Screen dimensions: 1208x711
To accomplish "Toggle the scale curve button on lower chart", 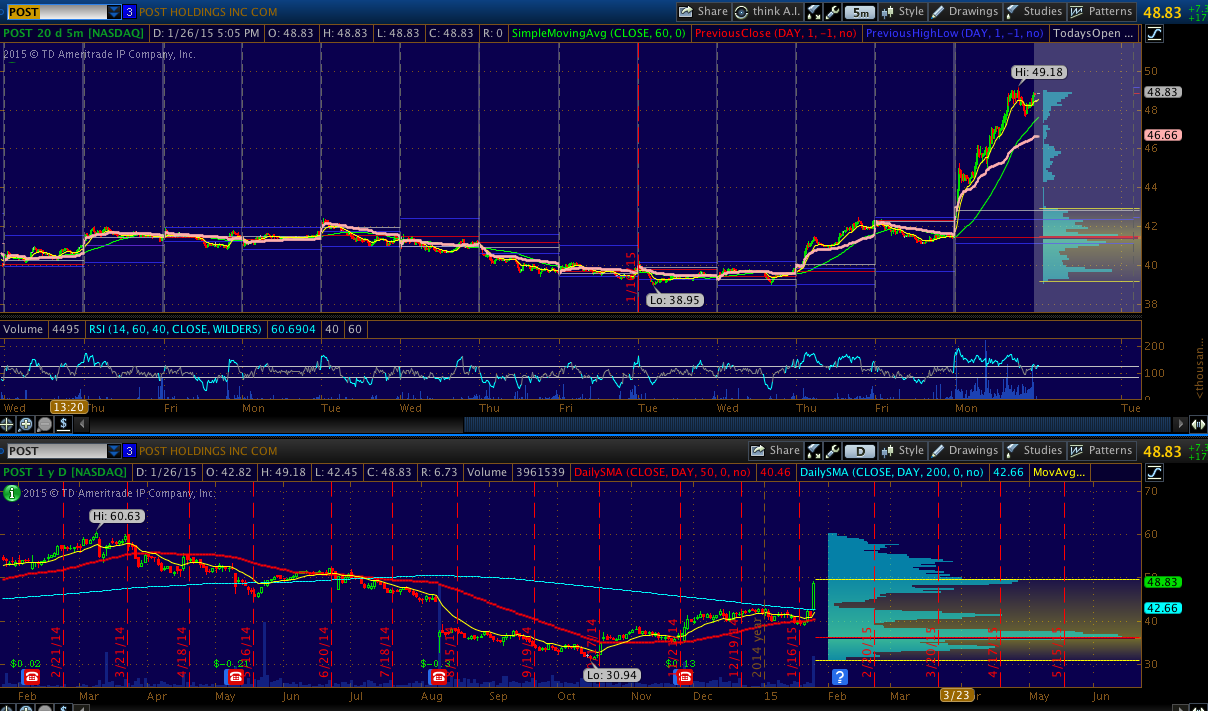I will coord(1155,472).
